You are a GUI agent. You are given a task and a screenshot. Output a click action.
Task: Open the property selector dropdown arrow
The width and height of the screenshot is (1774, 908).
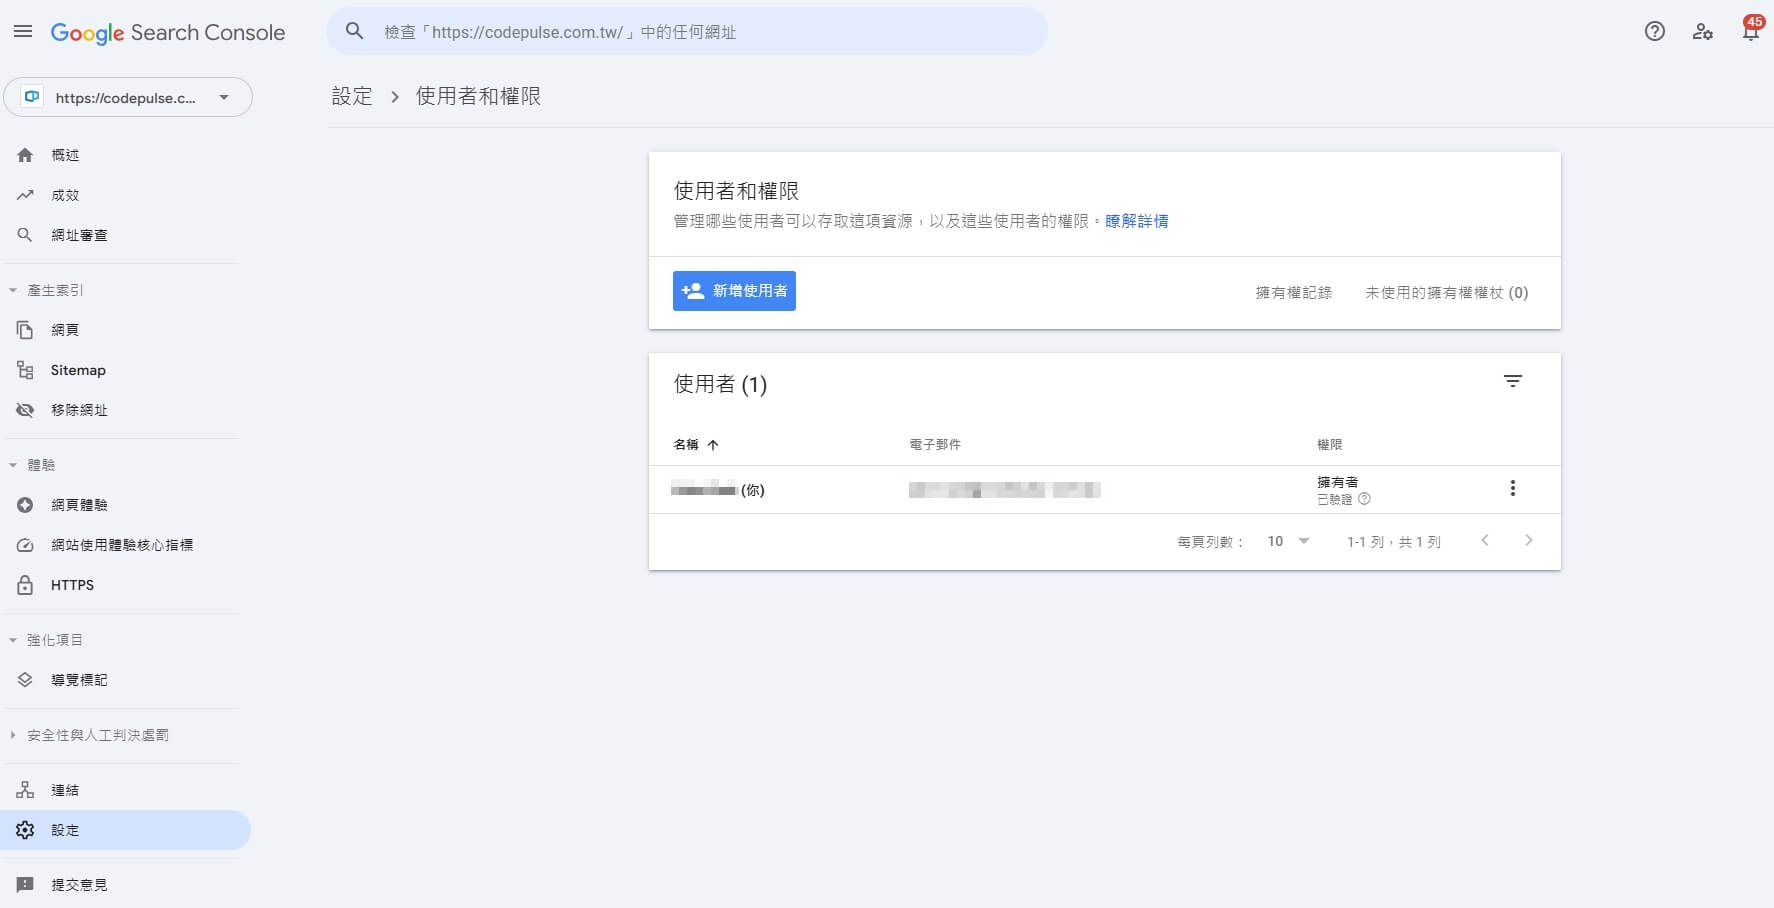click(x=224, y=97)
